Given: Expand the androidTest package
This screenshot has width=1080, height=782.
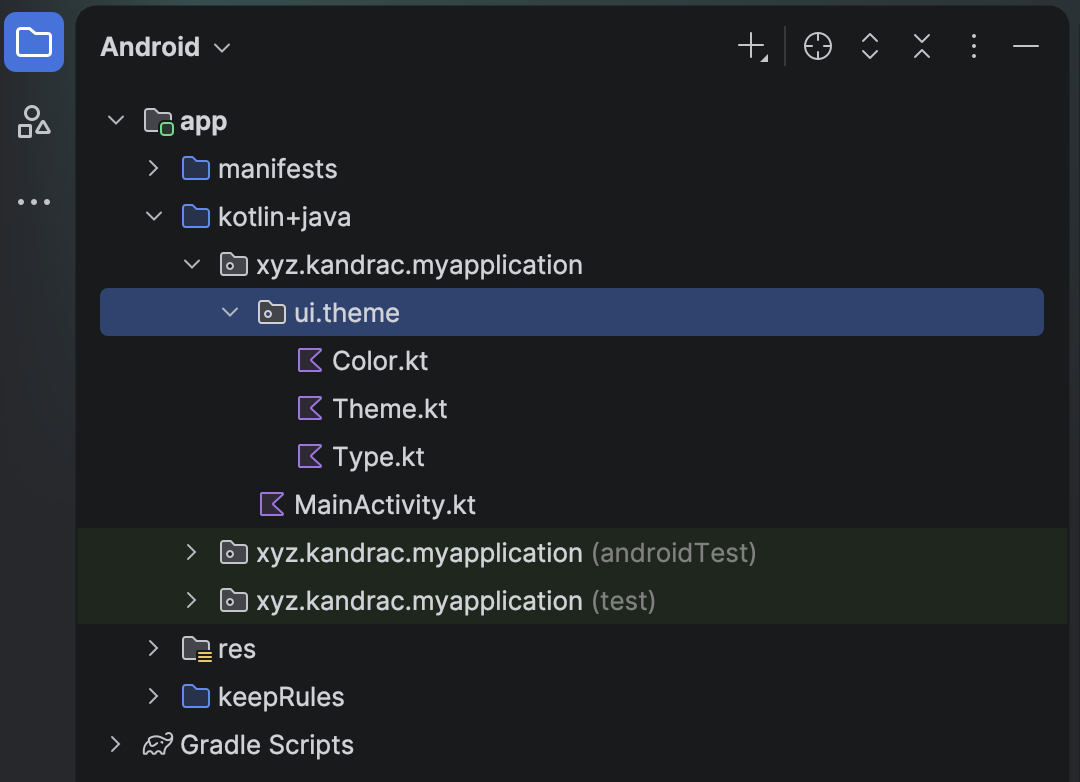Looking at the screenshot, I should 191,553.
